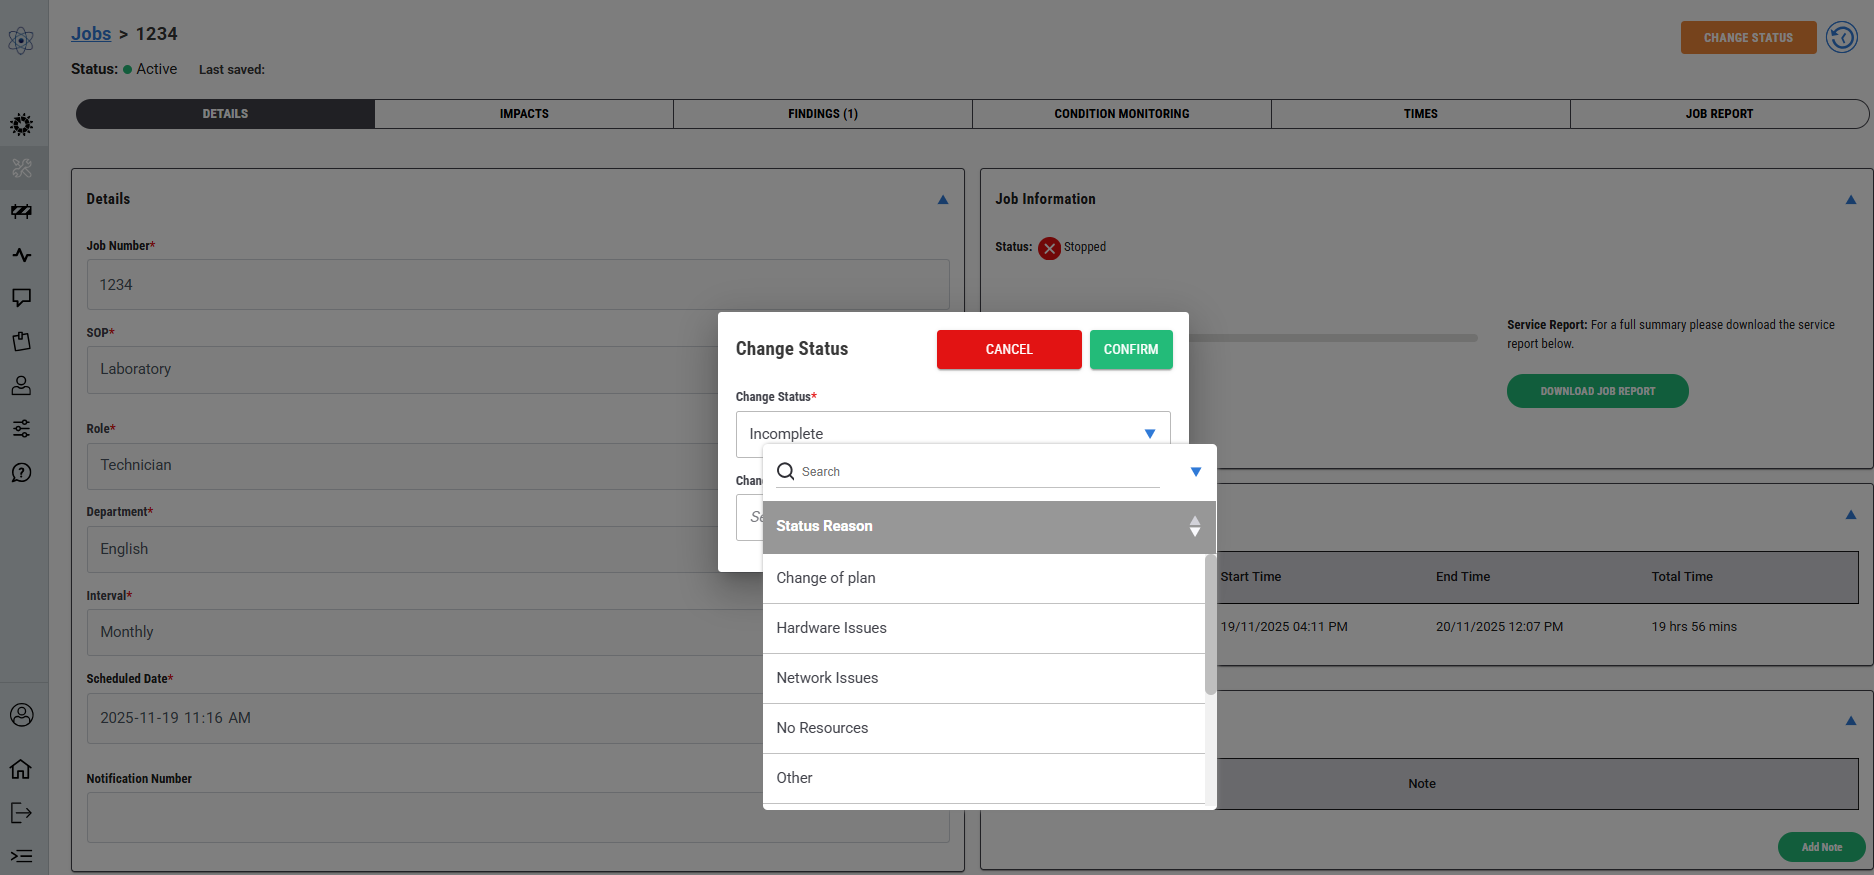Open the activity pulse icon in sidebar

pos(21,255)
